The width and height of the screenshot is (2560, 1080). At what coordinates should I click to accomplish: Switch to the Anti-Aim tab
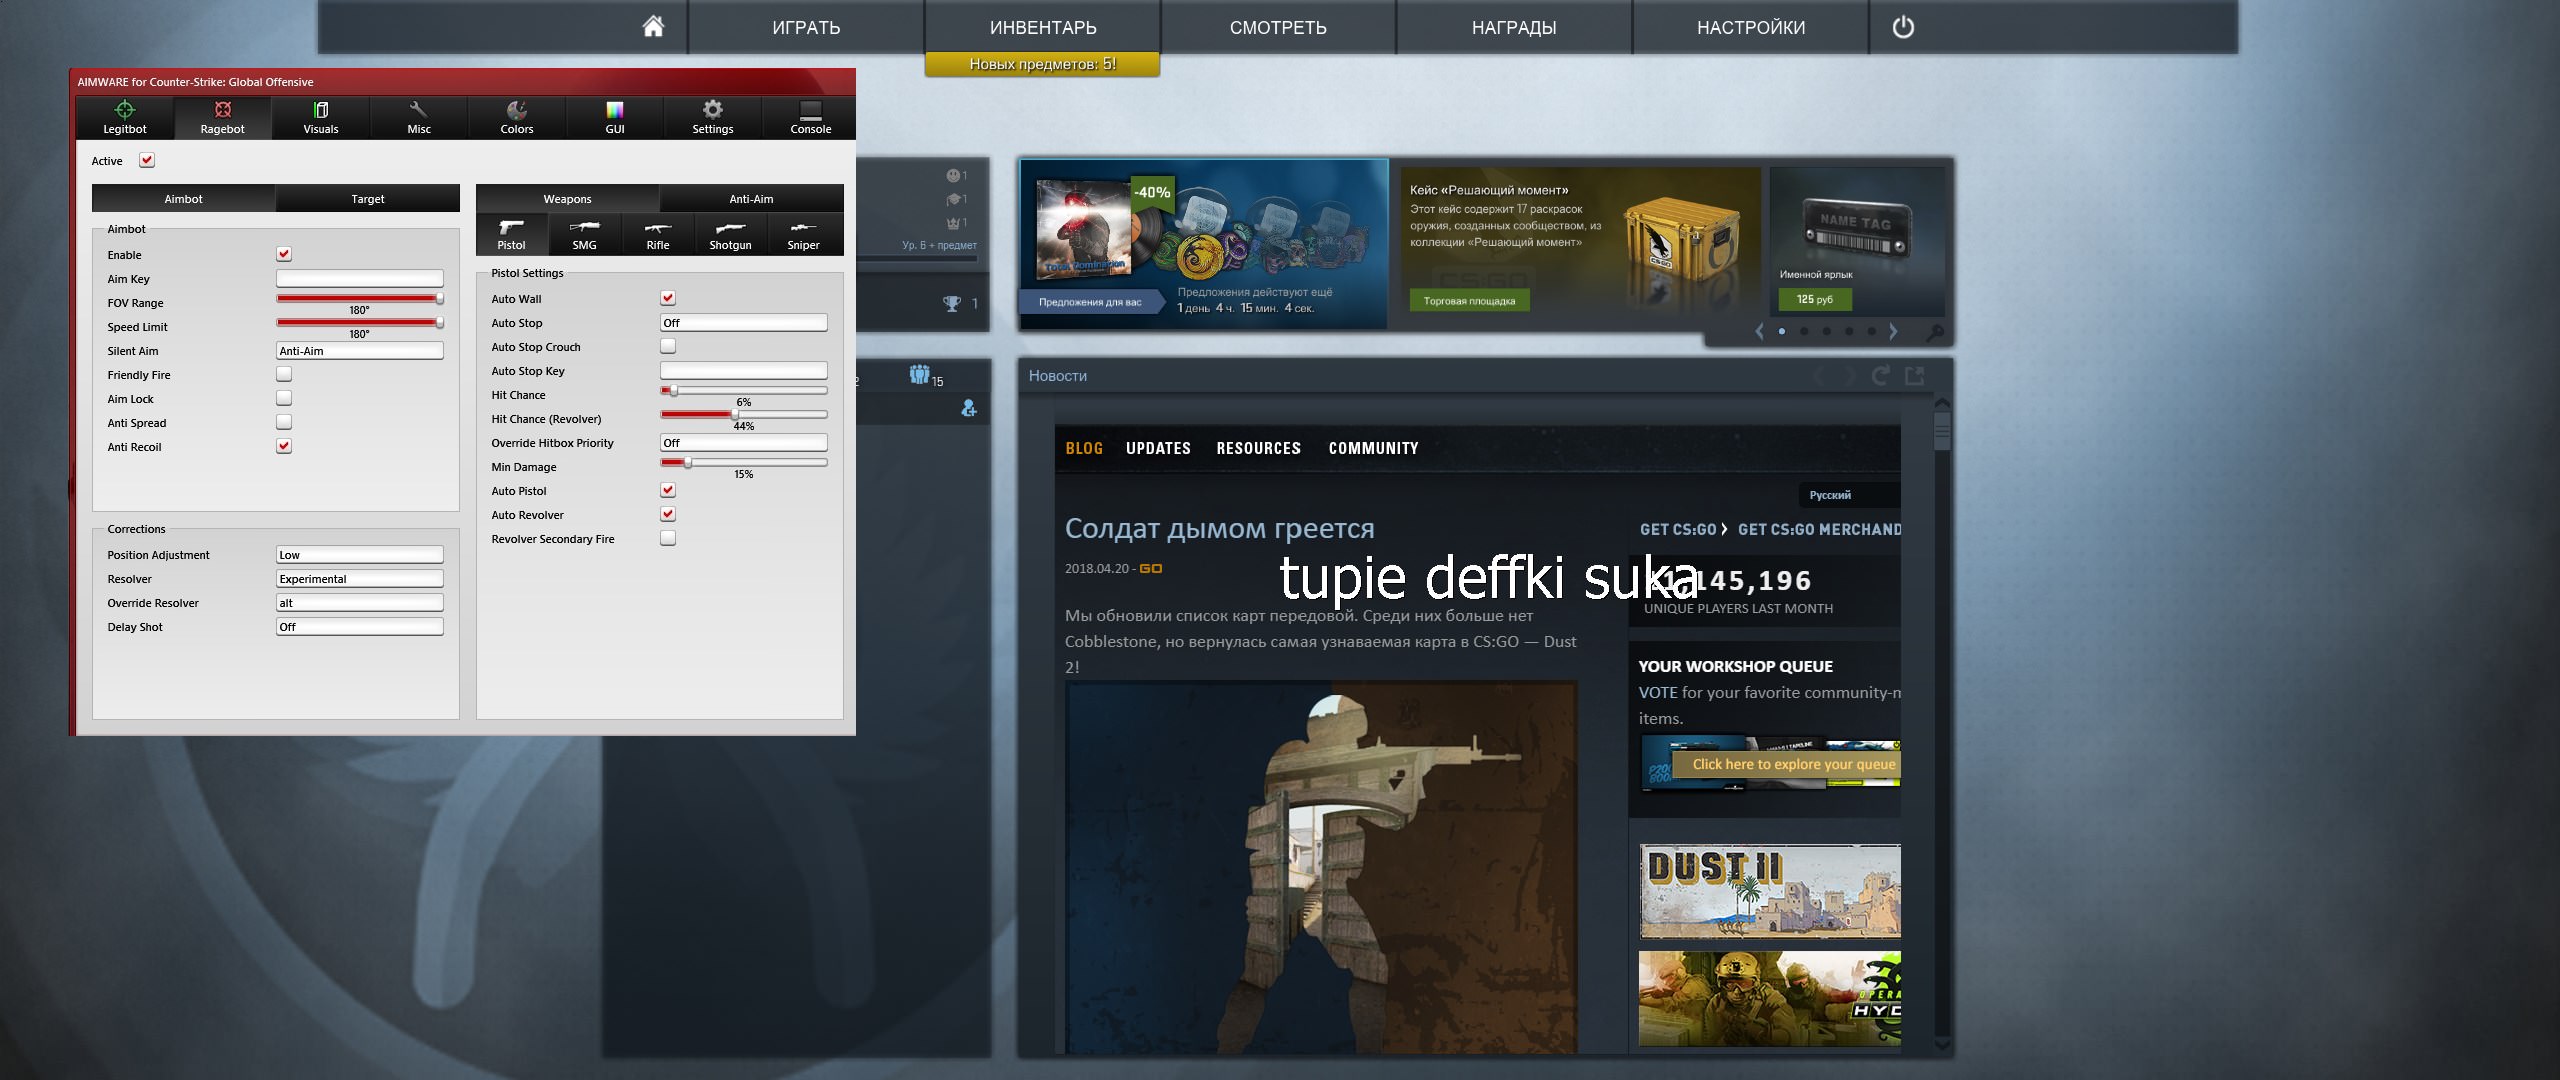pyautogui.click(x=751, y=199)
